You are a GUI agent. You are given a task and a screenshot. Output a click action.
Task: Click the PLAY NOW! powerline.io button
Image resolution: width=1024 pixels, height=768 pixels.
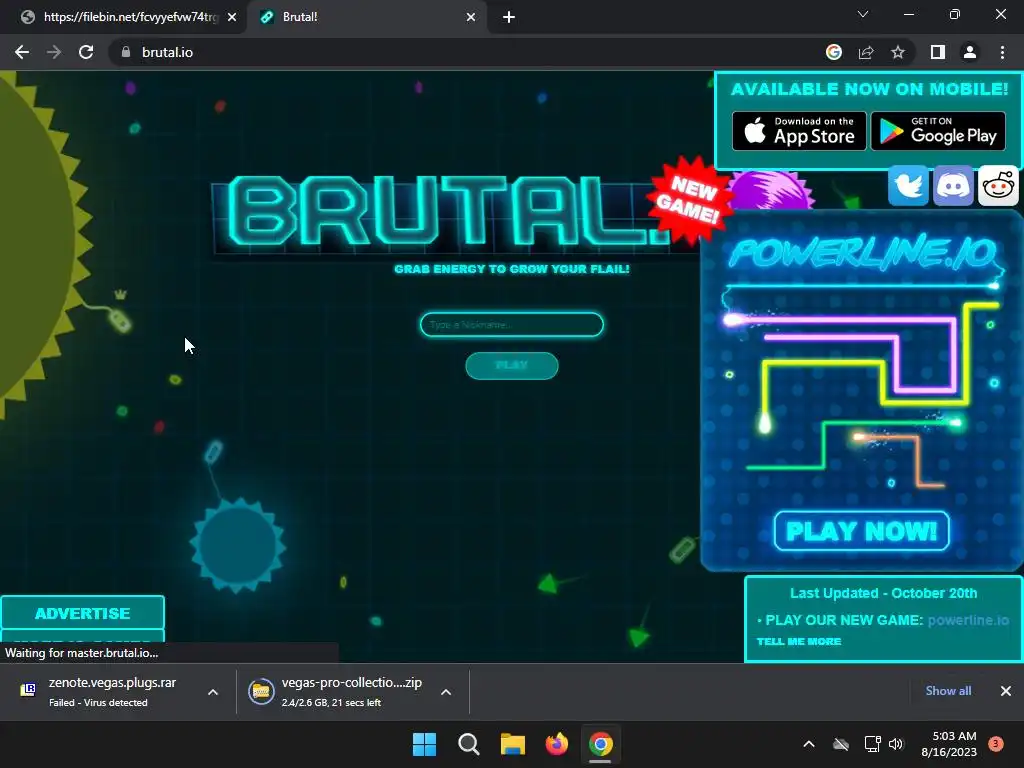point(861,531)
